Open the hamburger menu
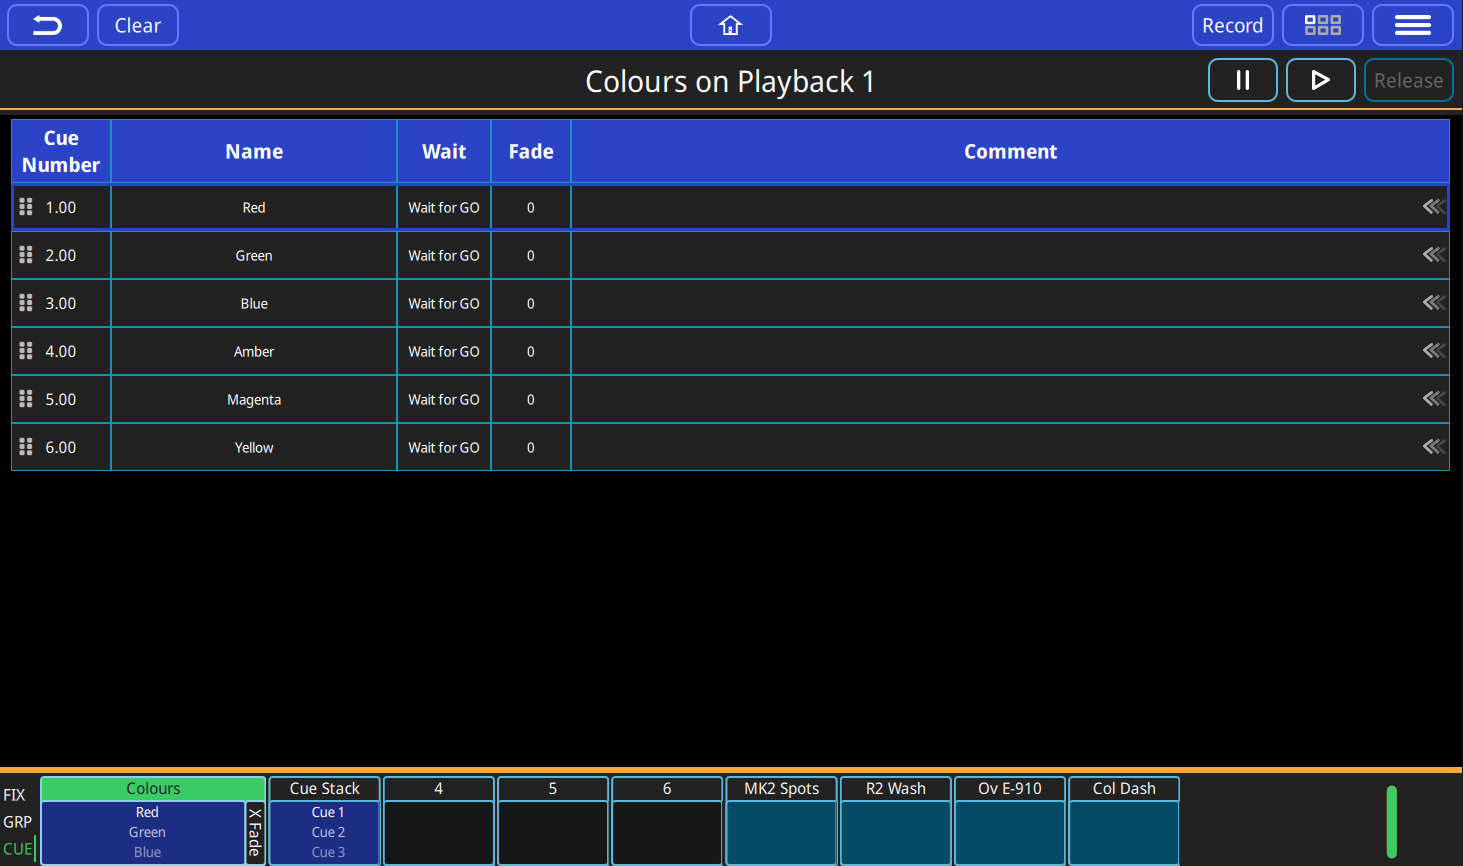The image size is (1463, 866). pyautogui.click(x=1412, y=25)
